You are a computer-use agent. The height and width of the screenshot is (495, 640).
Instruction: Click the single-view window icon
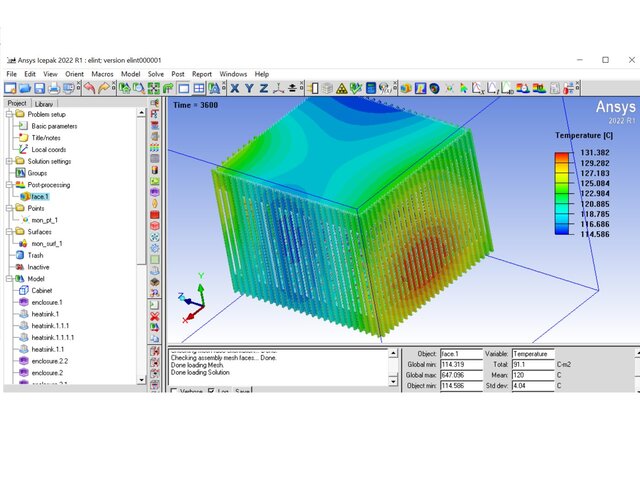tap(184, 88)
